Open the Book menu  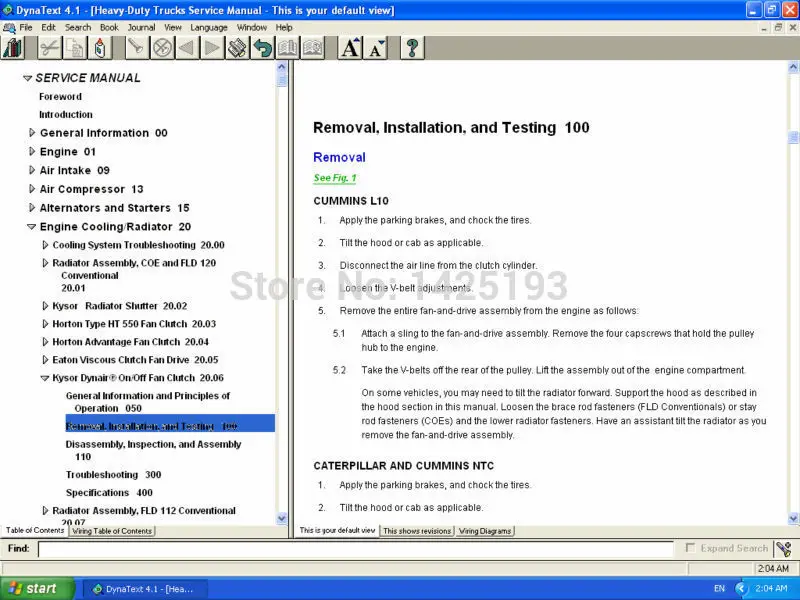pos(109,28)
